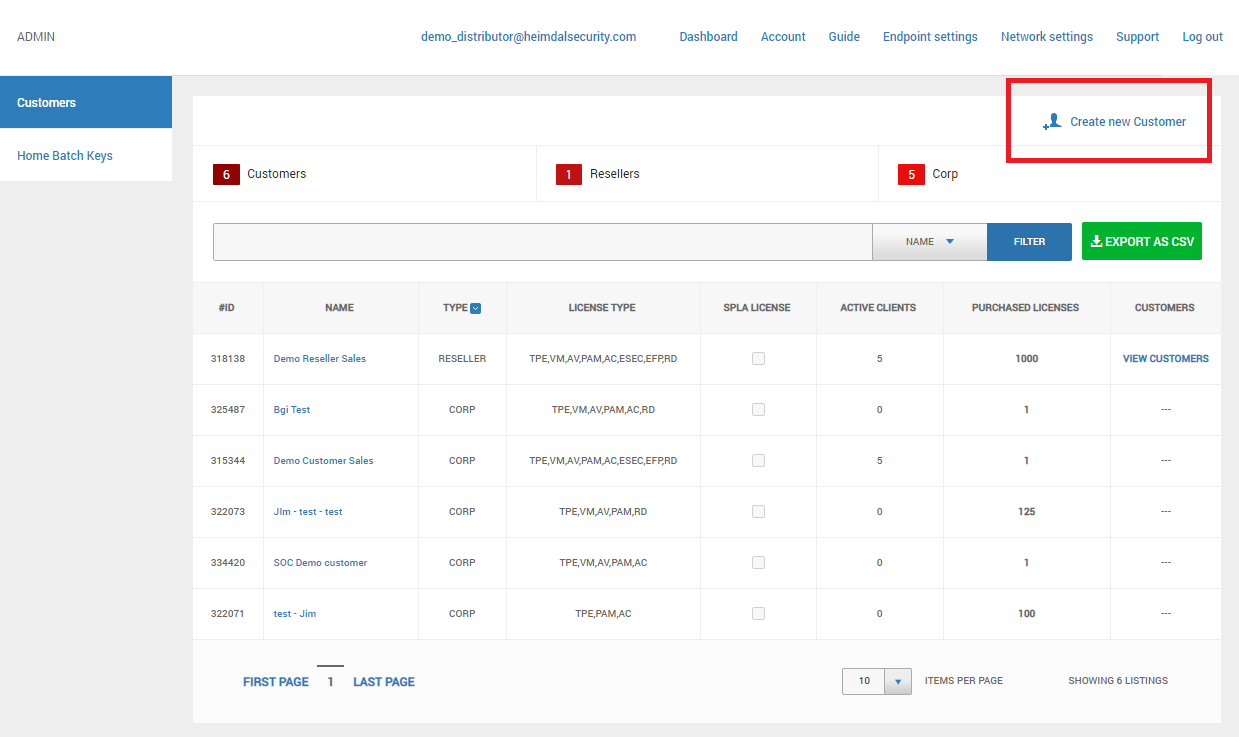Click the ADMIN label in header
The image size is (1239, 737).
pyautogui.click(x=36, y=37)
